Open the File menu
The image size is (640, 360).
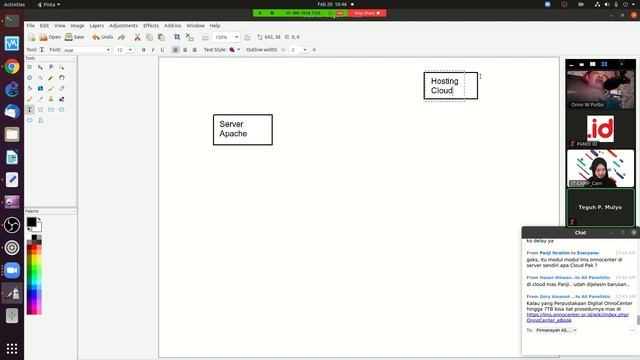31,25
